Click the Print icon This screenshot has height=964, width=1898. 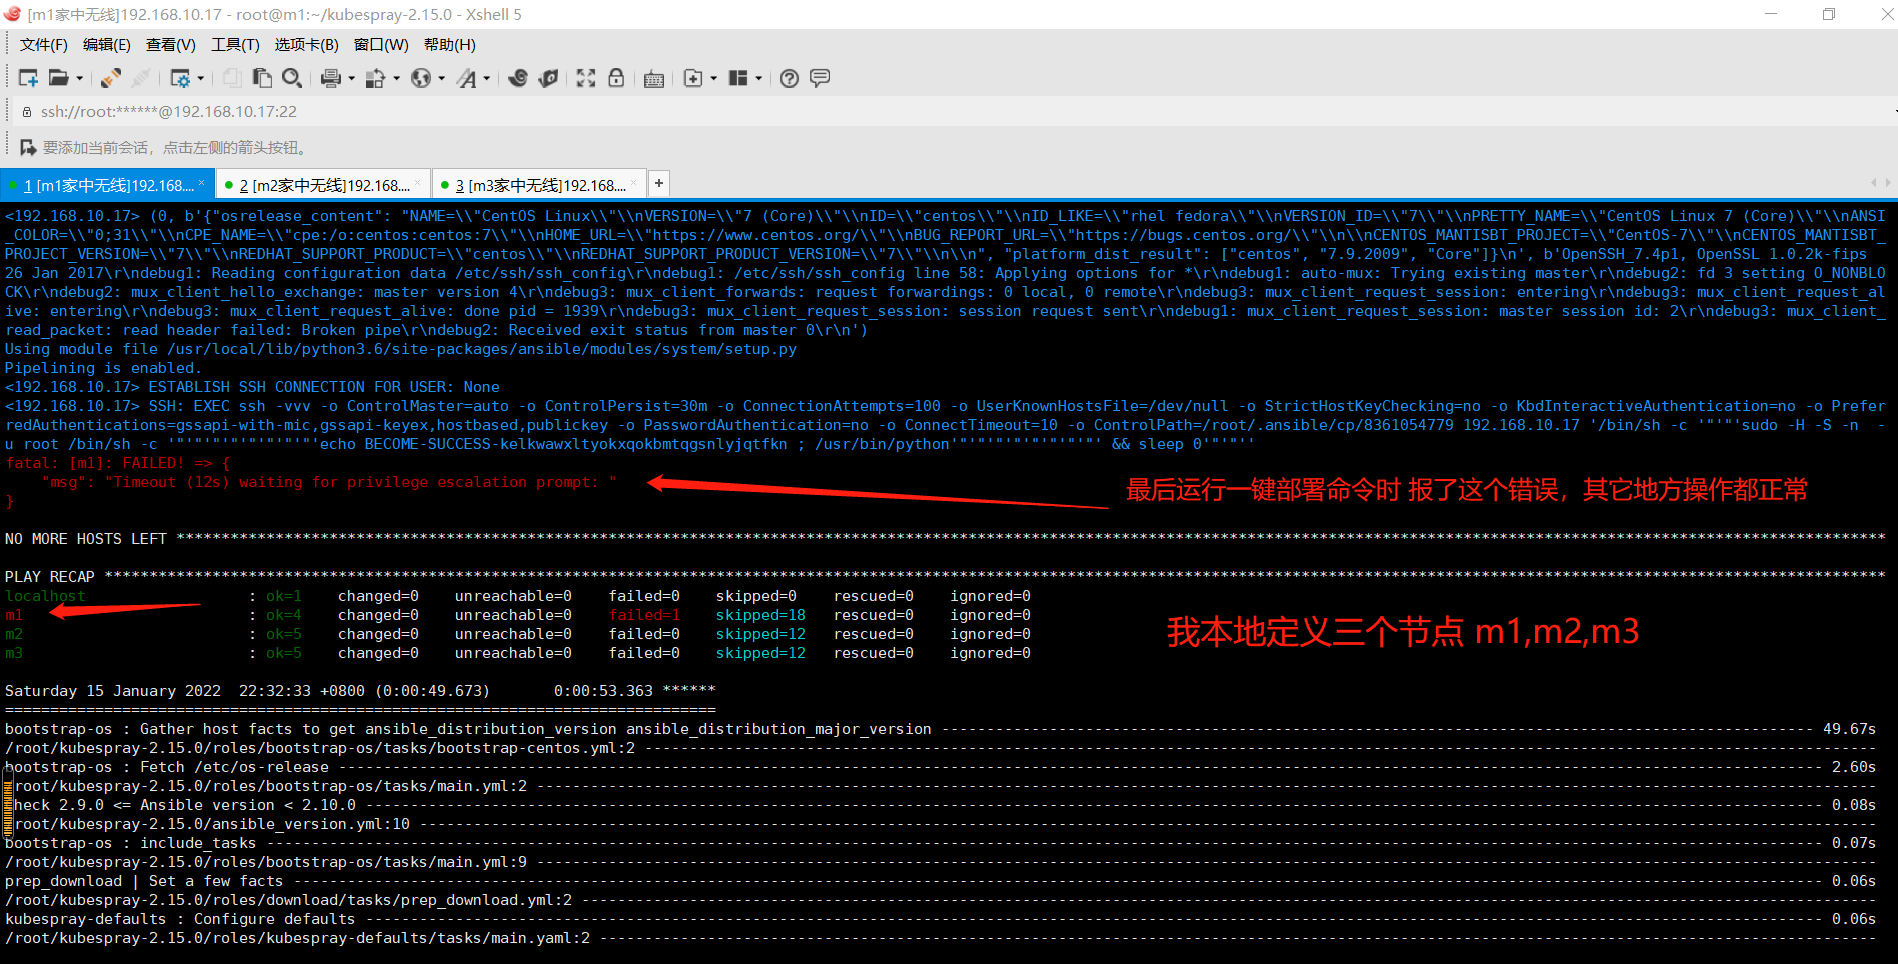(331, 78)
